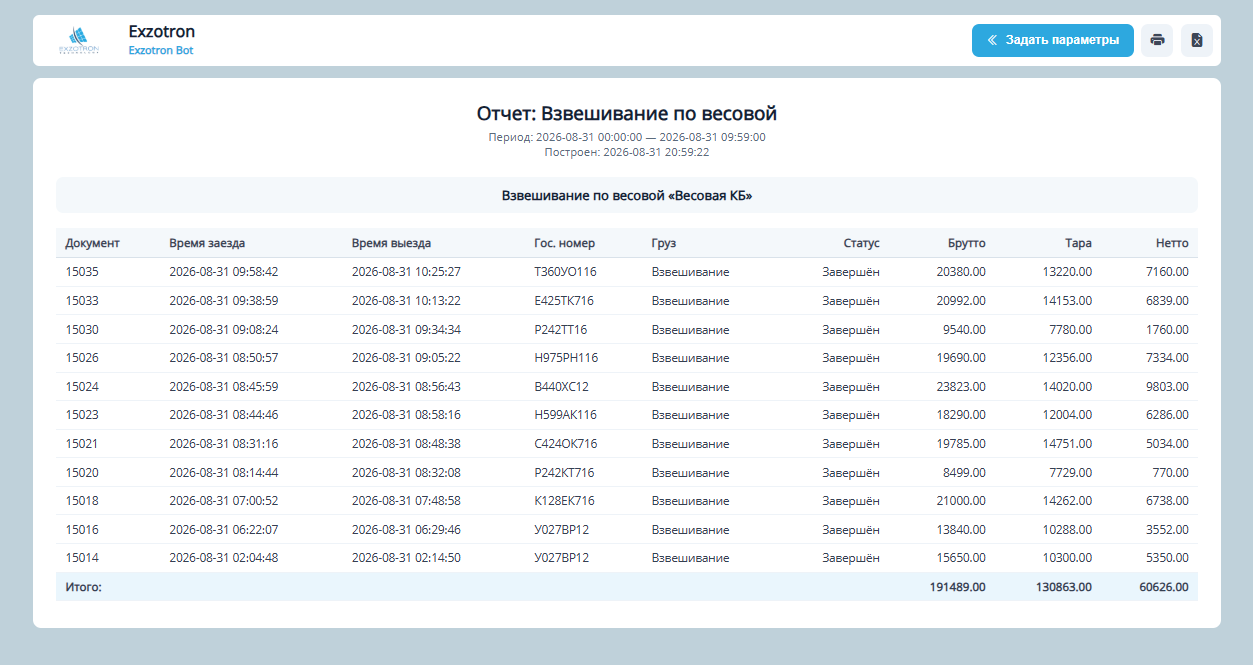
Task: Click the 'Гос. номер' column header
Action: pos(565,243)
